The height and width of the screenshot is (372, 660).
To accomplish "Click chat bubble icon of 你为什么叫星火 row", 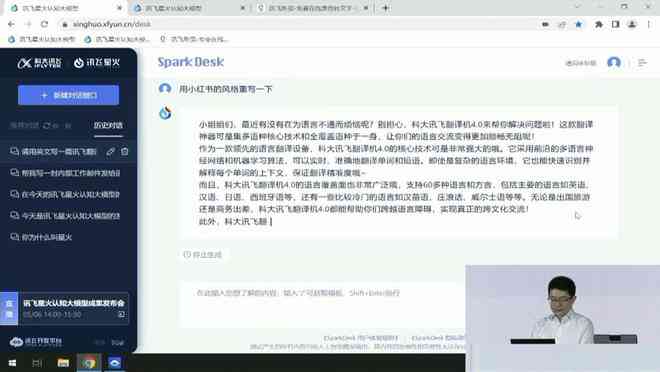I will [14, 237].
